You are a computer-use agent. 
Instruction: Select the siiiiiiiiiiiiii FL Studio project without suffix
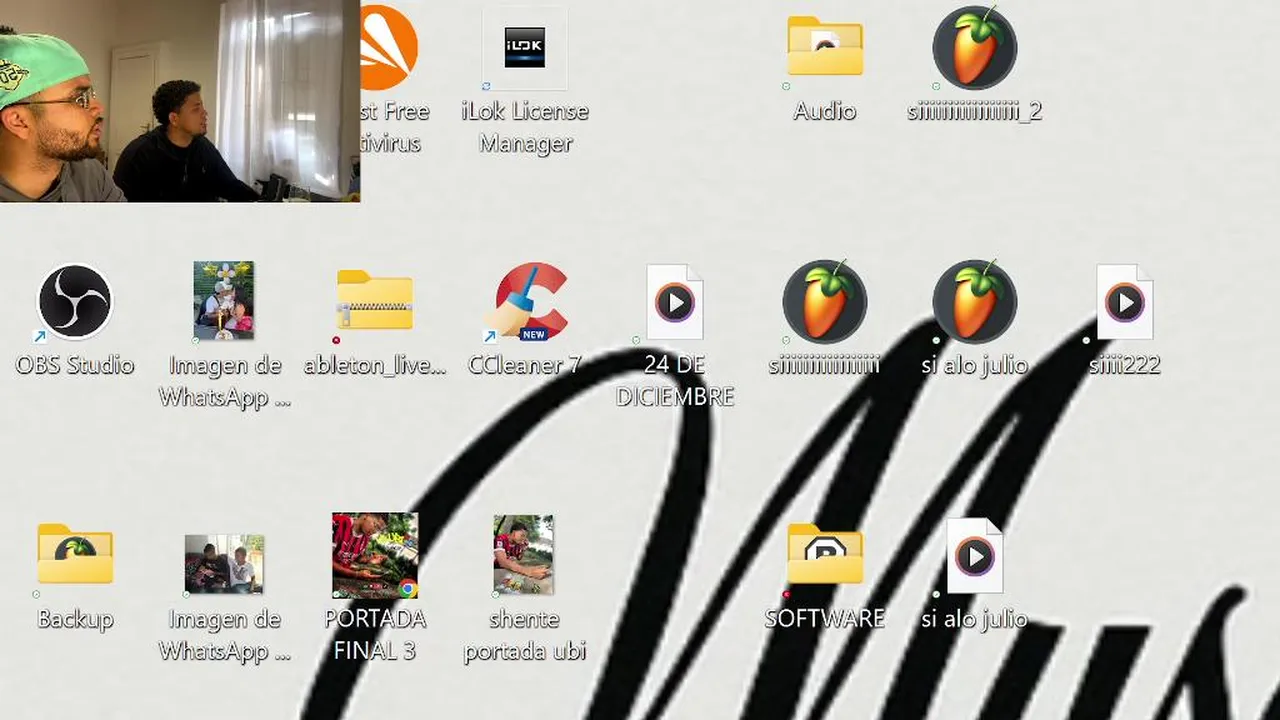825,301
